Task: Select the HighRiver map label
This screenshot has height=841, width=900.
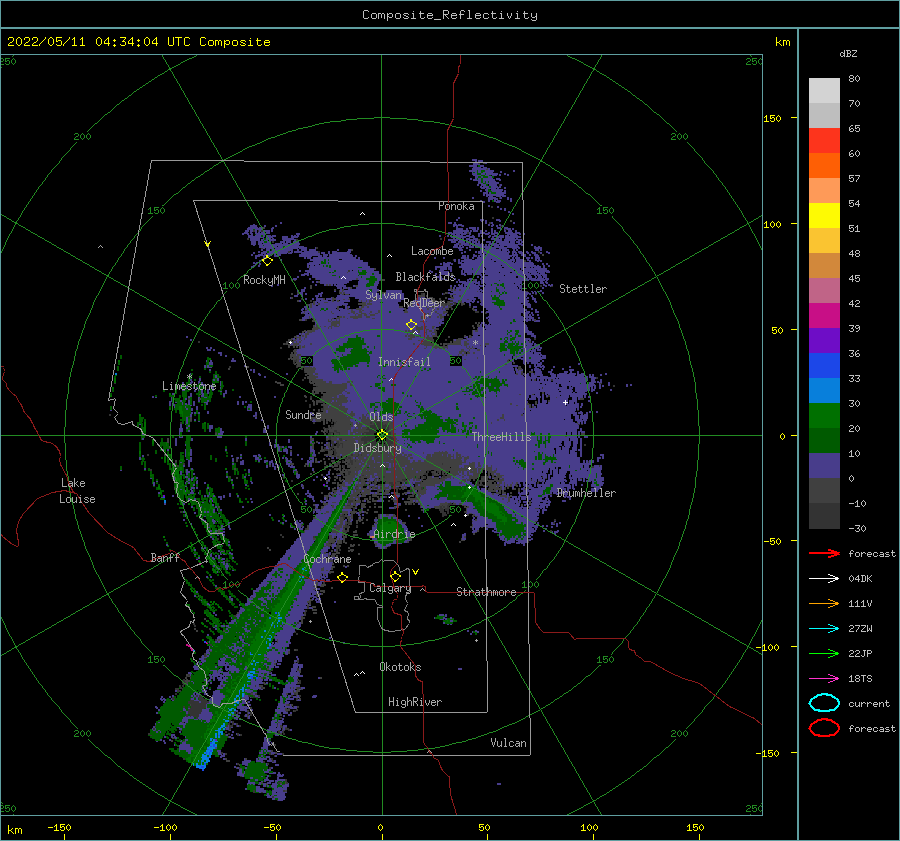Action: pos(415,702)
